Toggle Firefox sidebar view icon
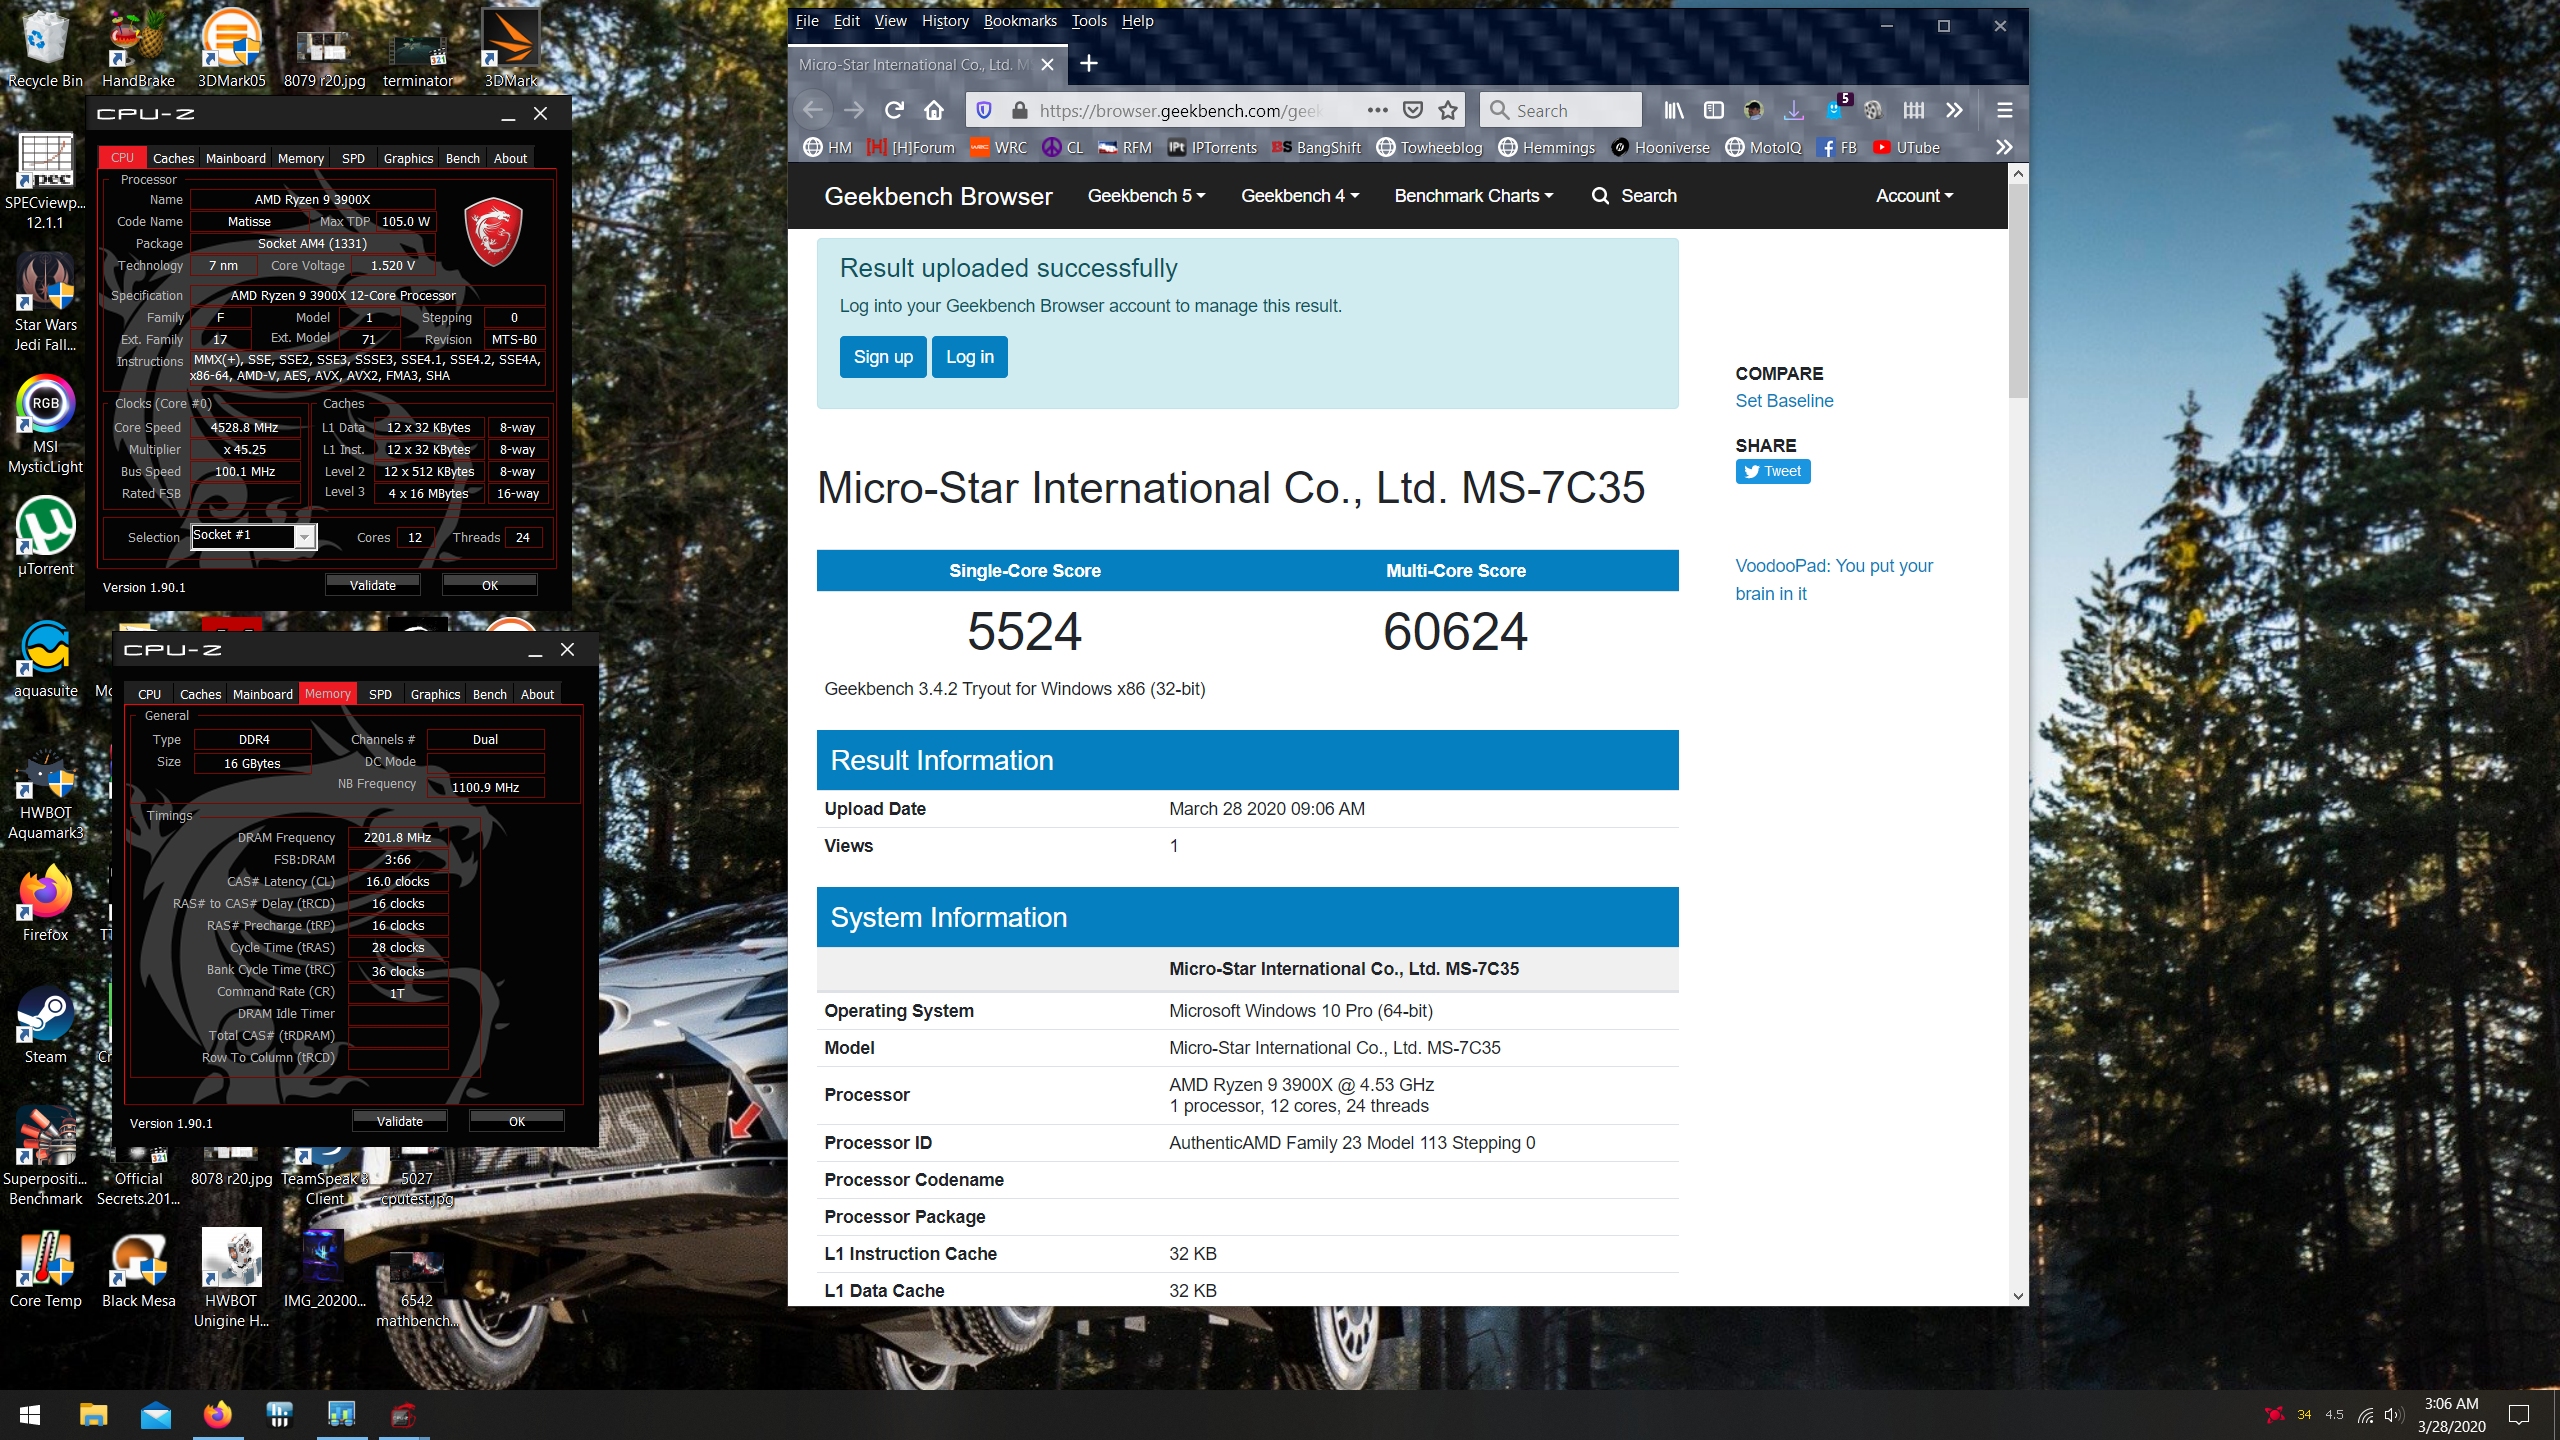2560x1440 pixels. (1713, 110)
